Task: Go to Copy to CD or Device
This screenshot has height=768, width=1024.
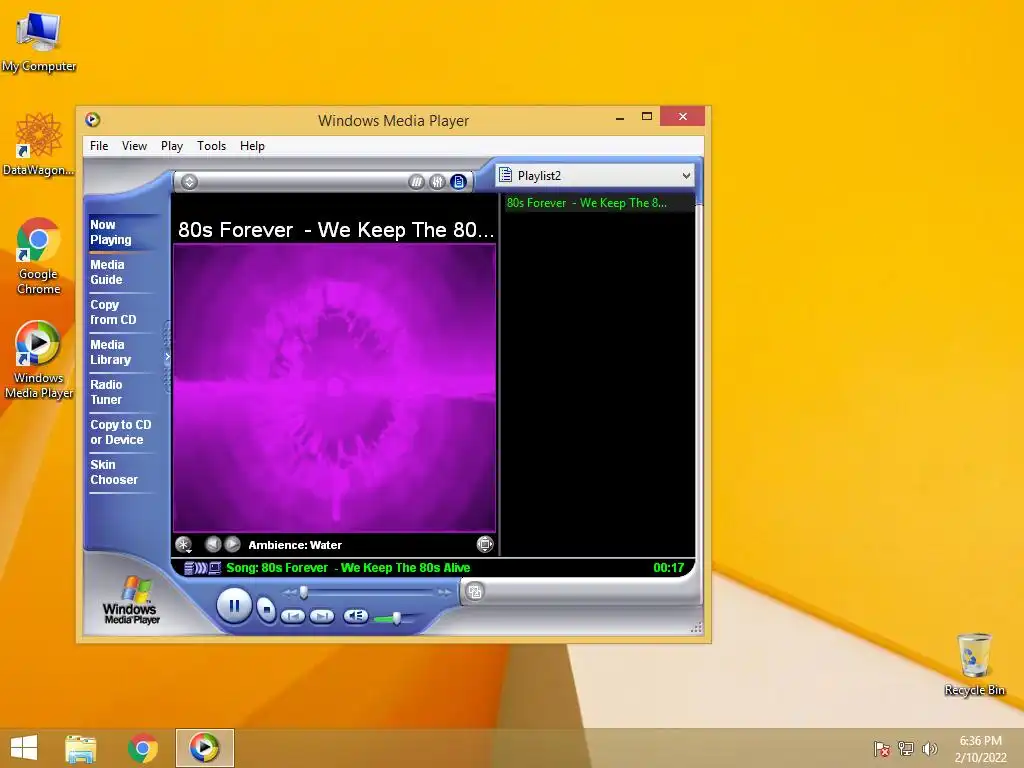Action: coord(121,432)
